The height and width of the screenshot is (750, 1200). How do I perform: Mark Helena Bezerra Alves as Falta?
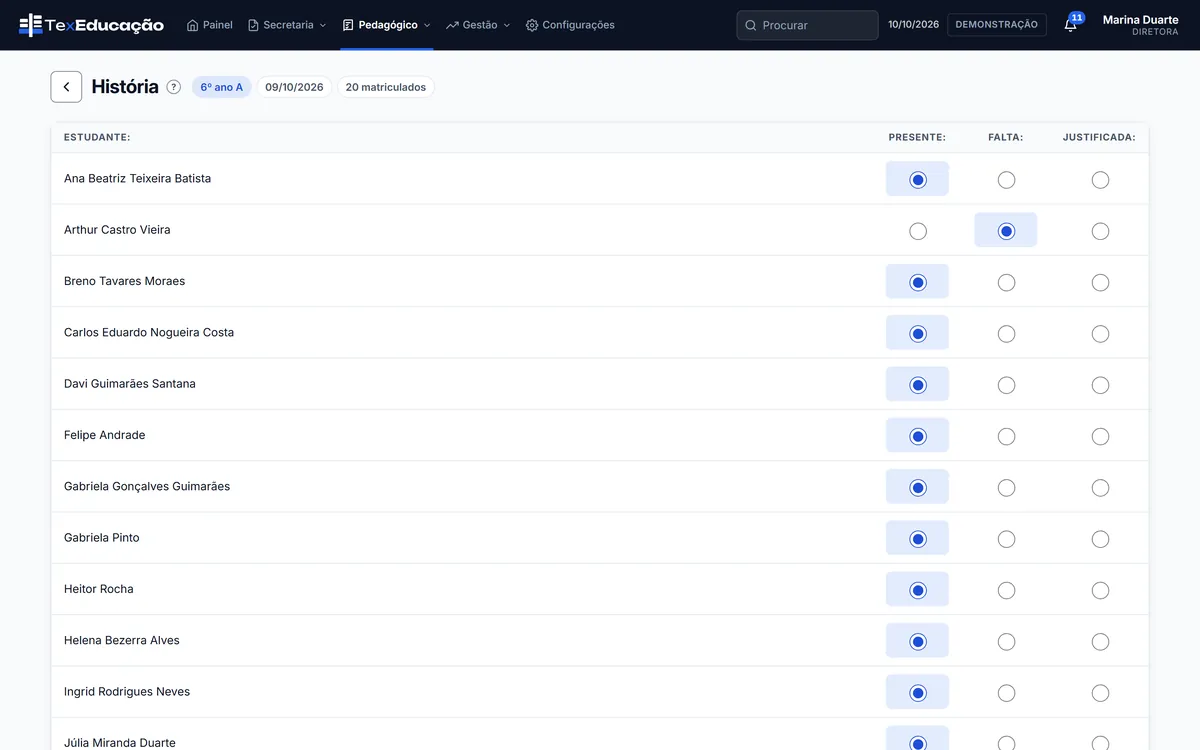pos(1006,642)
